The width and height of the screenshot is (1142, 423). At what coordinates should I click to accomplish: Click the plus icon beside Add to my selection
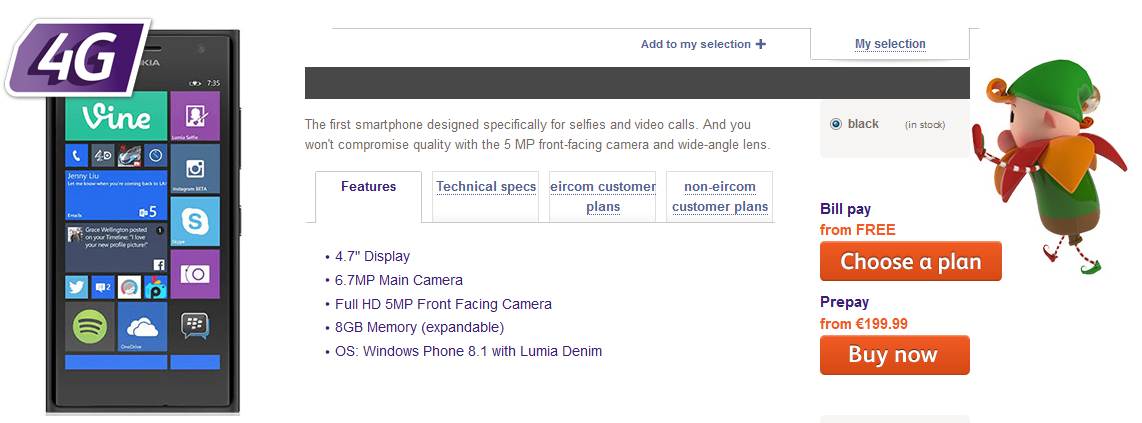tap(760, 44)
